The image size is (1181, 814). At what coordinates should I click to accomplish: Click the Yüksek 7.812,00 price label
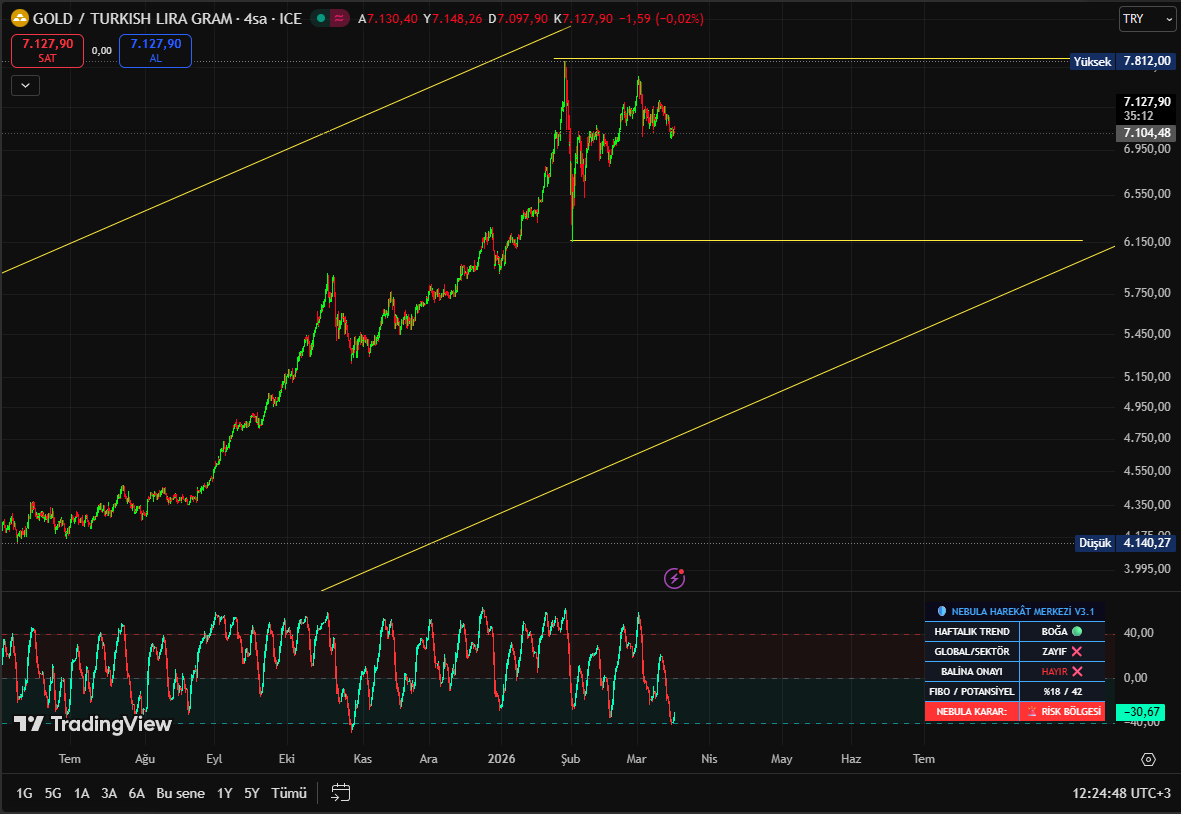pos(1122,61)
